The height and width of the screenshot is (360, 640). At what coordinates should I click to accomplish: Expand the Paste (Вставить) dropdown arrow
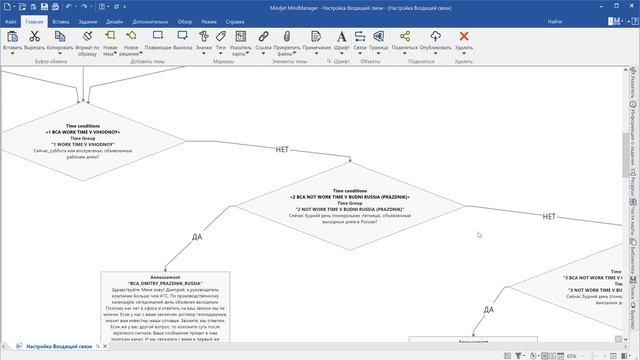tap(13, 53)
